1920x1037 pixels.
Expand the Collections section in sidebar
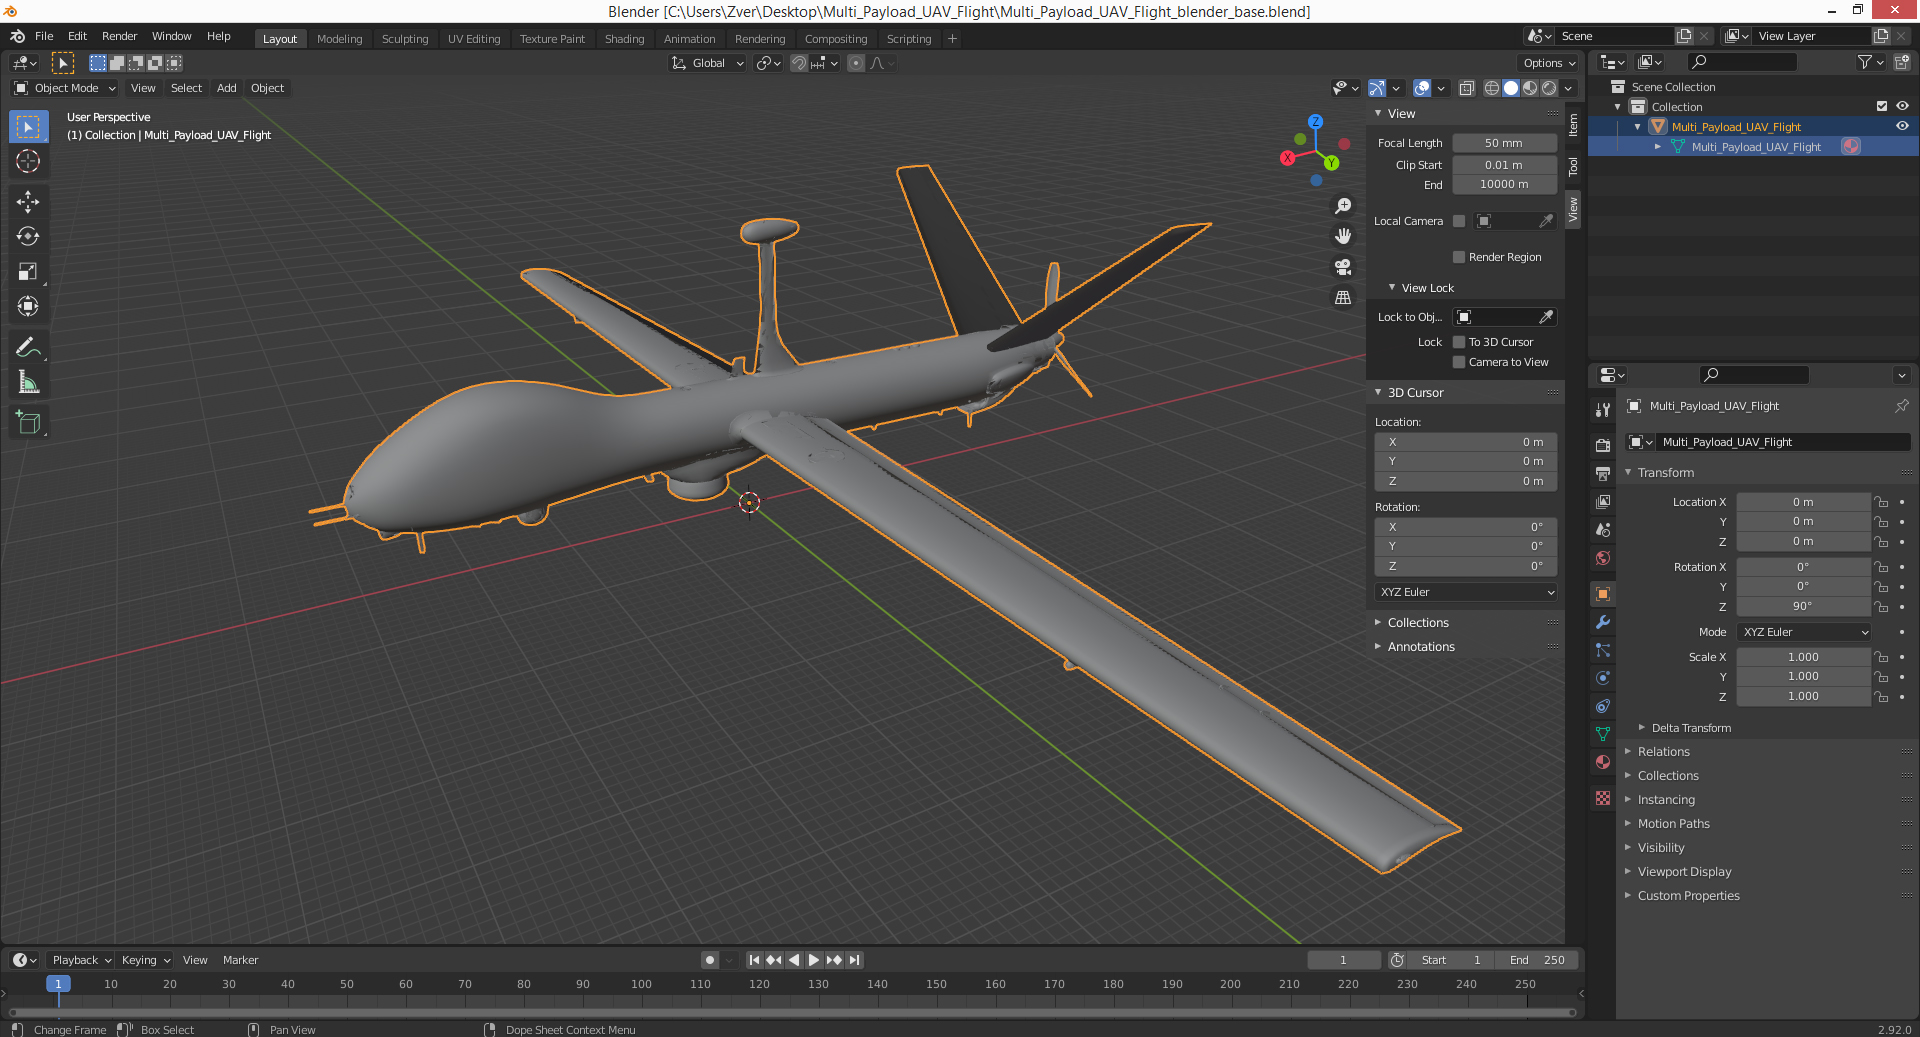pyautogui.click(x=1417, y=623)
